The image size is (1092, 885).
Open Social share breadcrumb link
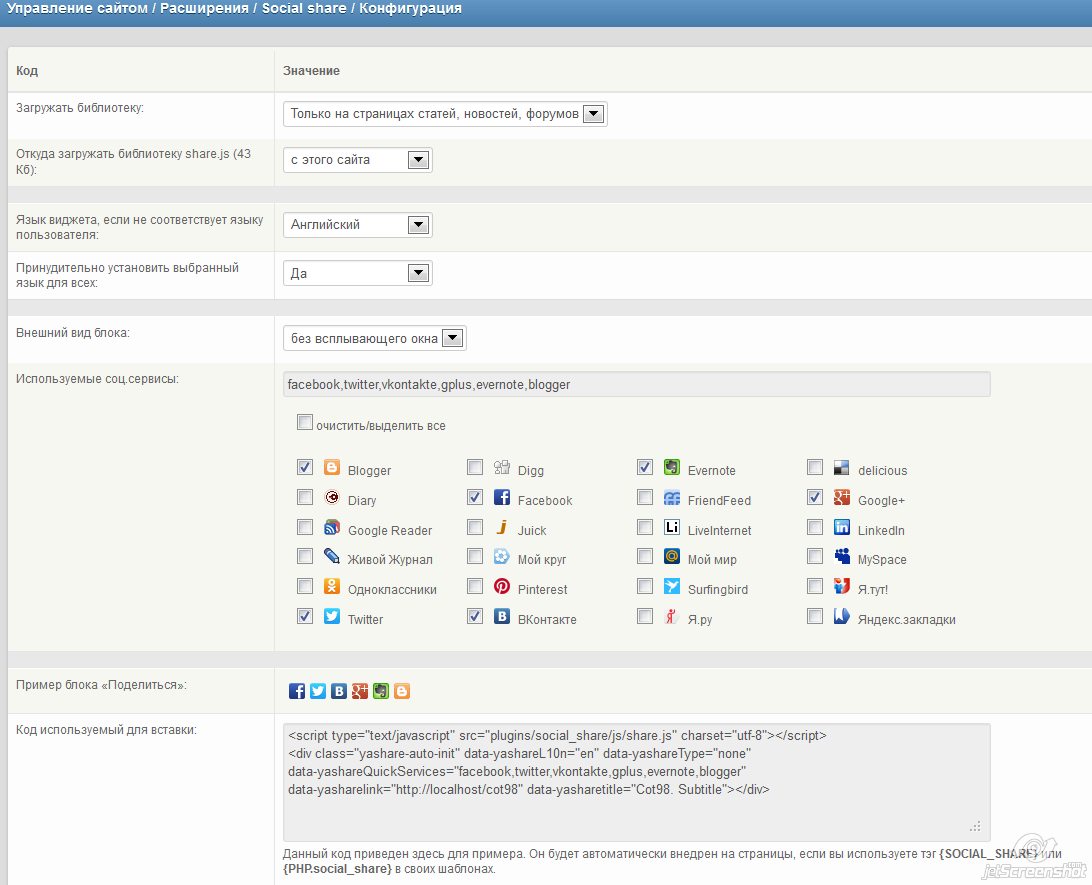304,8
